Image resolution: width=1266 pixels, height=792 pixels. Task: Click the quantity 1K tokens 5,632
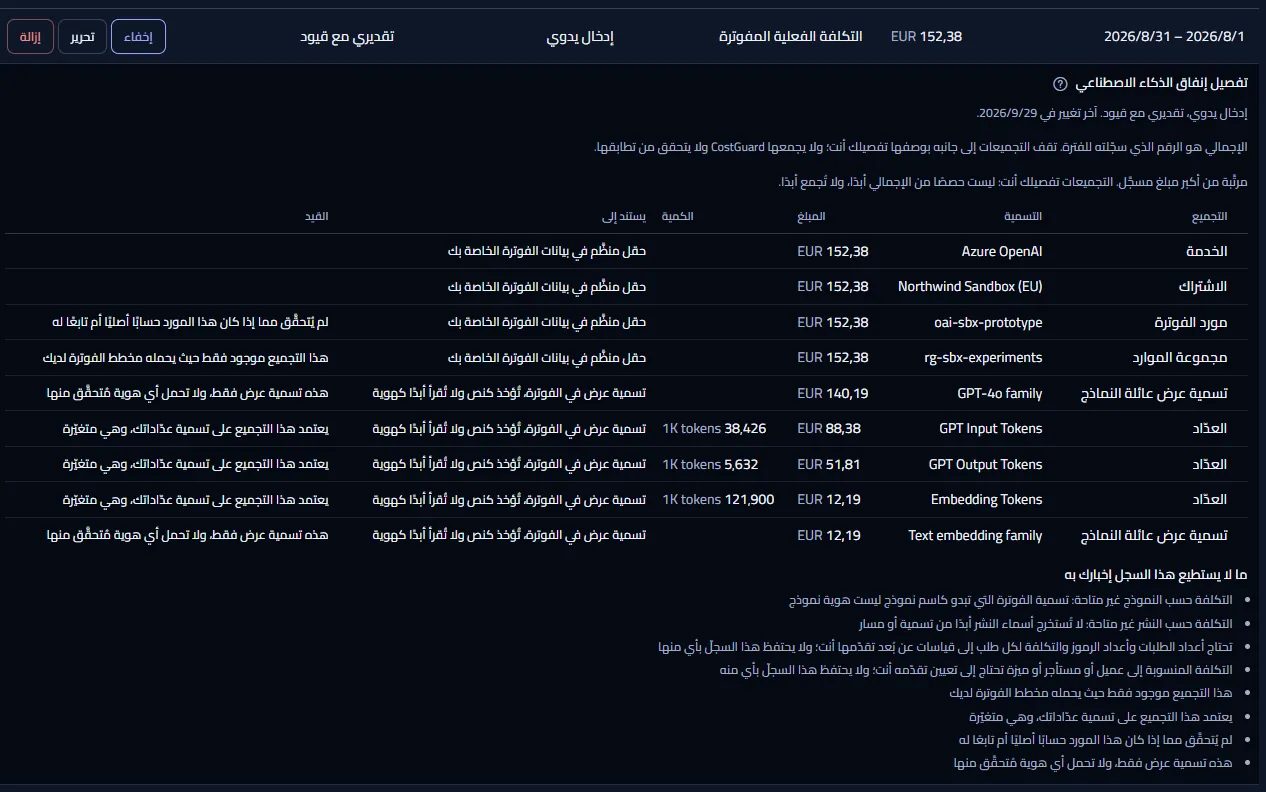click(710, 464)
